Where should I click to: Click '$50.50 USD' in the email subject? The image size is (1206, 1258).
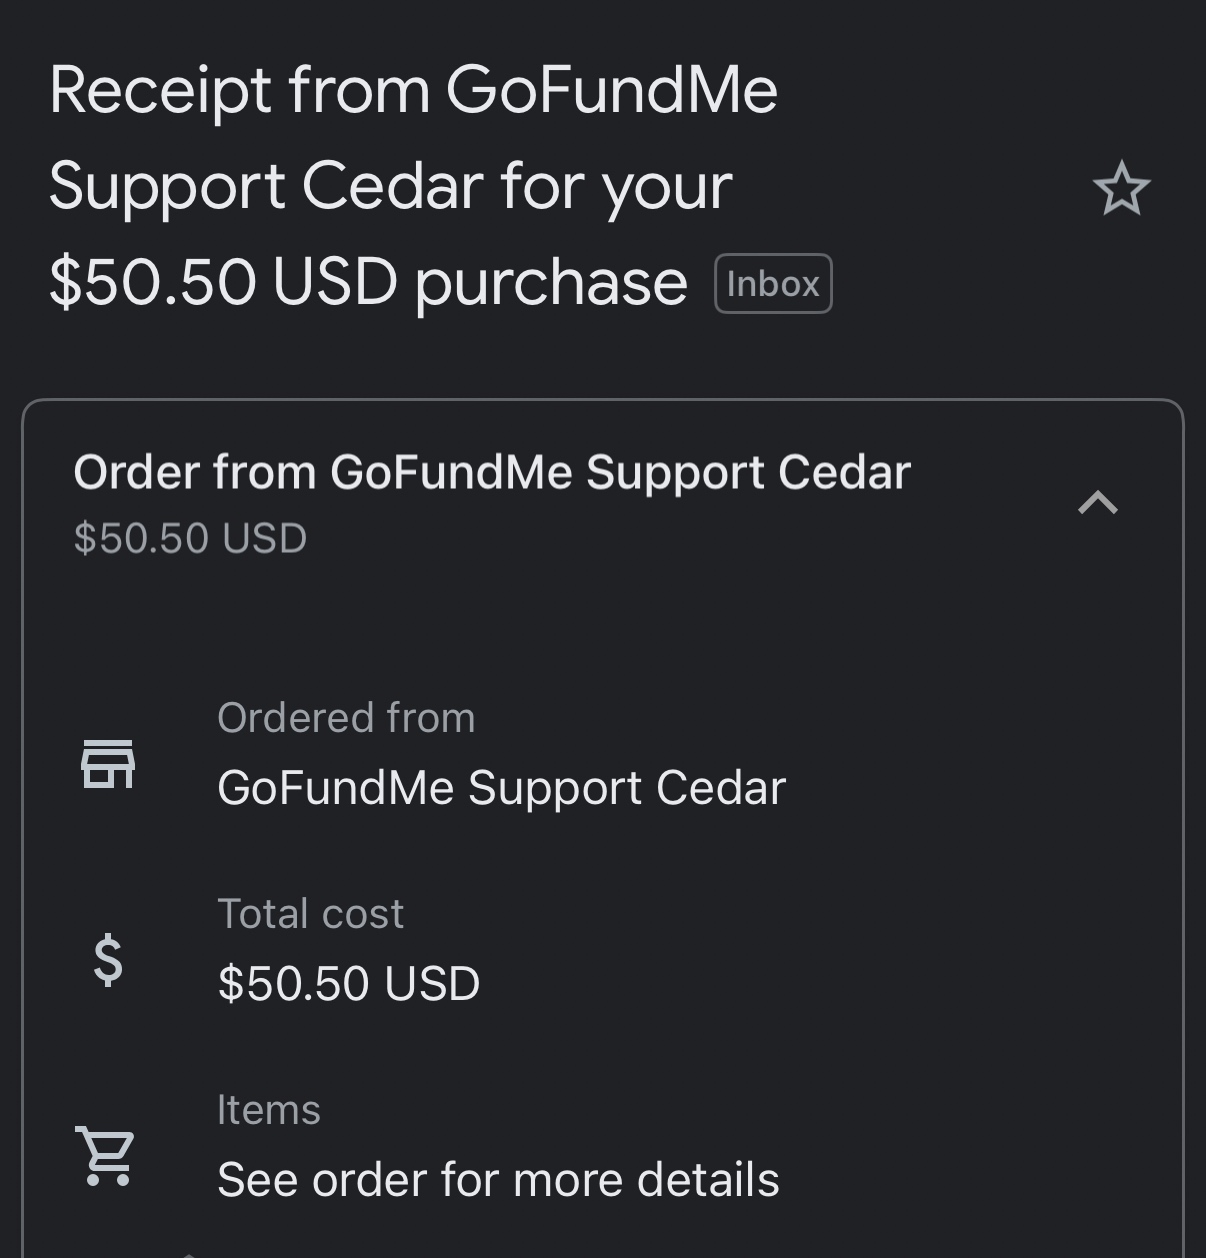point(223,282)
